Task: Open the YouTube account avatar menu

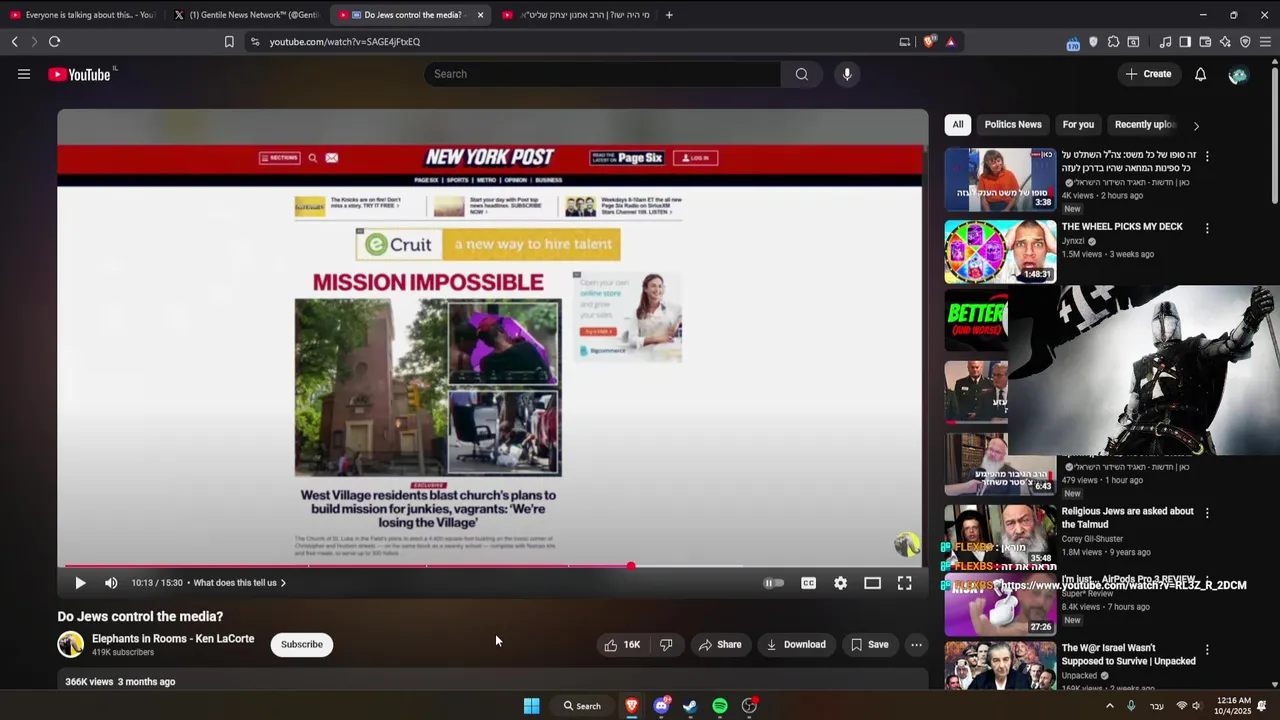Action: pos(1238,75)
